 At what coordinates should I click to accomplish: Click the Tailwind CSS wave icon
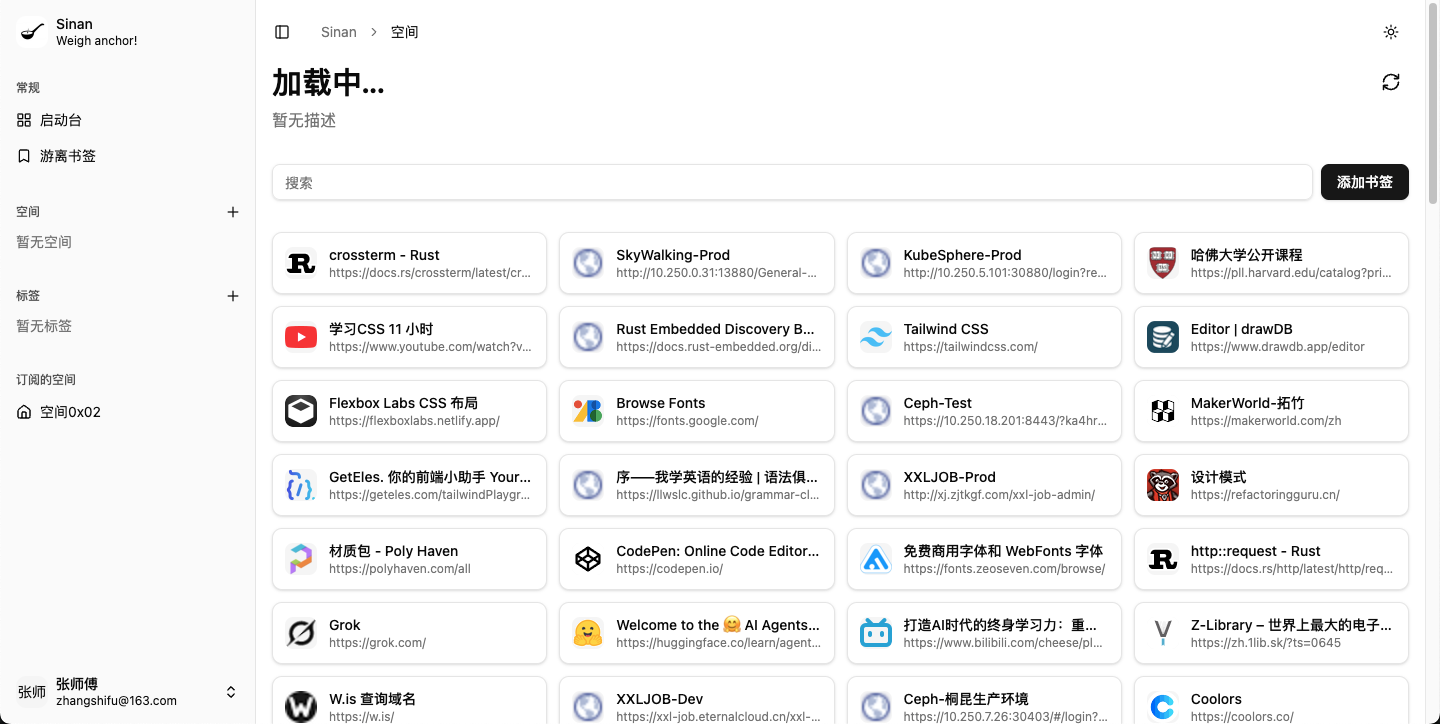tap(876, 337)
